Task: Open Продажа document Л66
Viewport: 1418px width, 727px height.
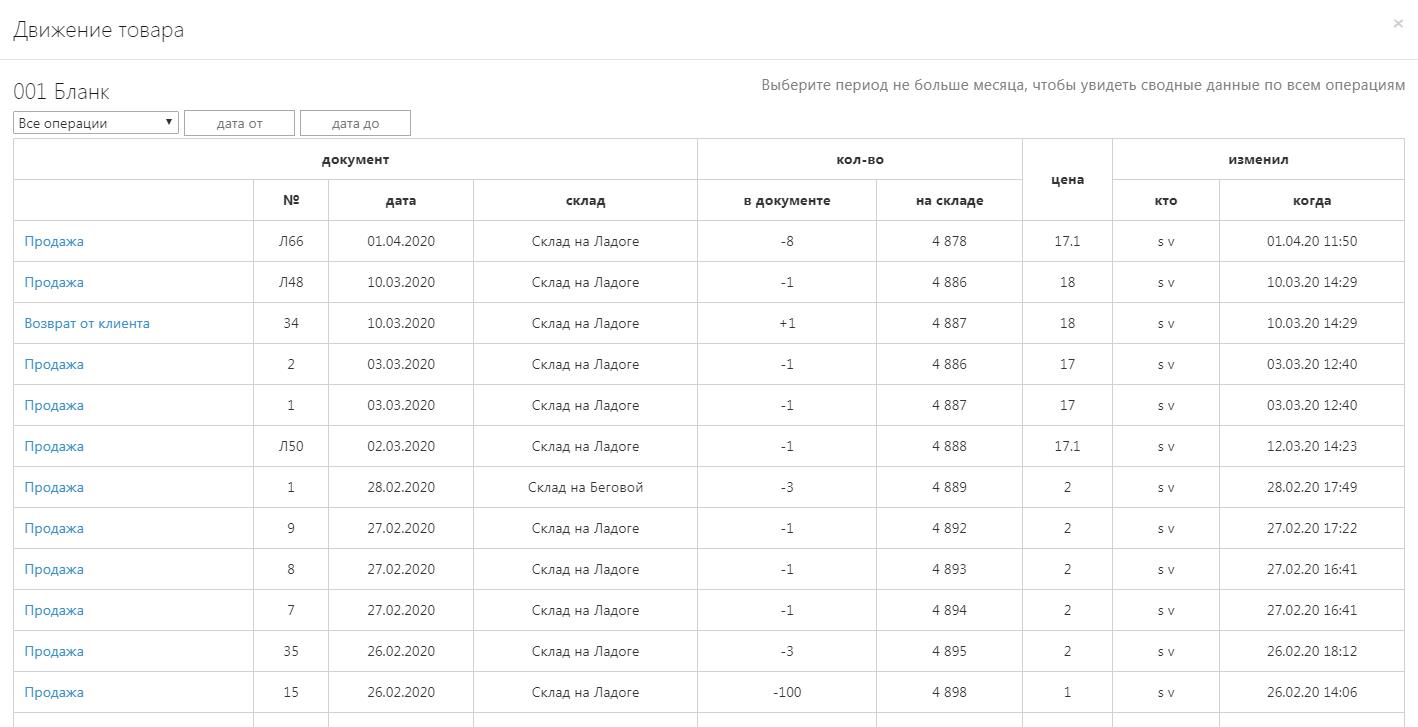Action: pyautogui.click(x=54, y=241)
